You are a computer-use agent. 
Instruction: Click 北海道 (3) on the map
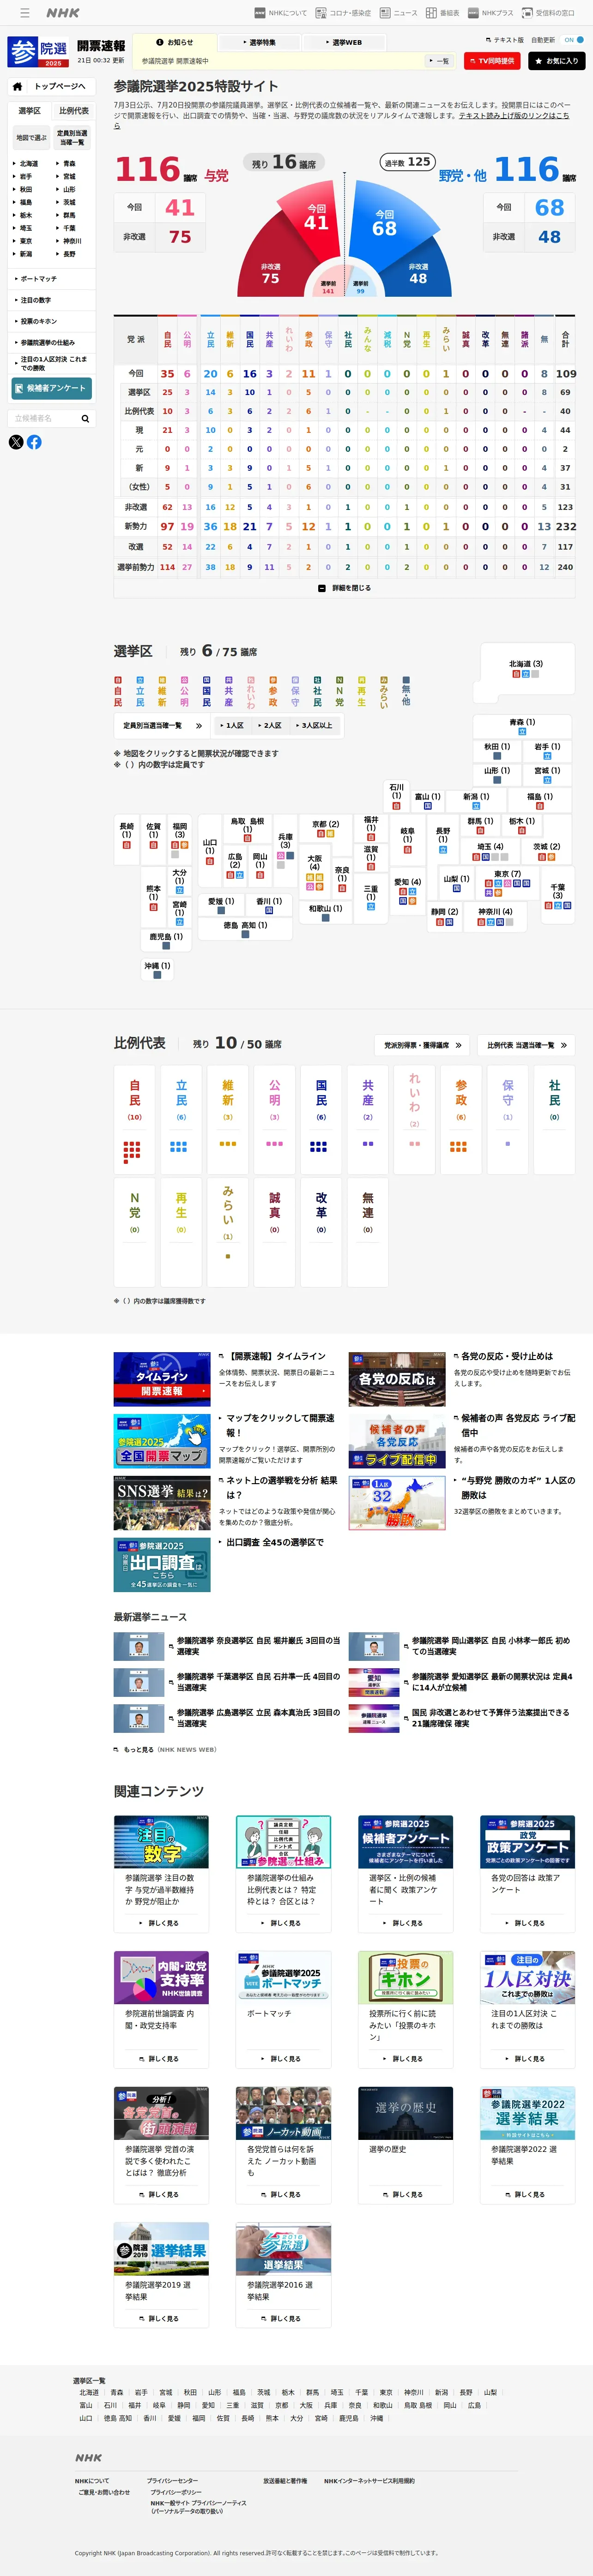point(526,668)
